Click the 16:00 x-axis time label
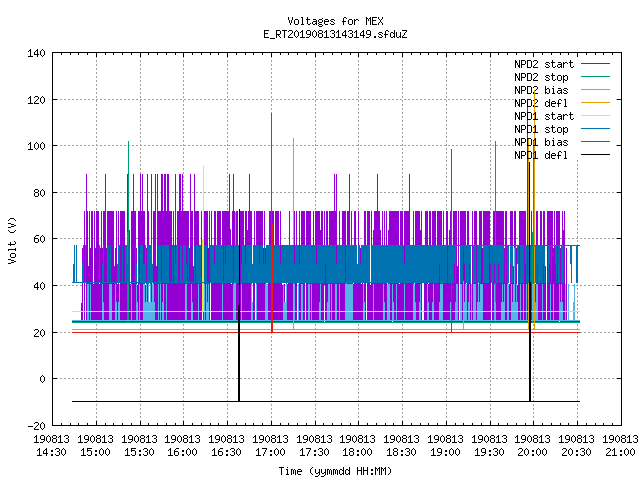 [x=182, y=453]
